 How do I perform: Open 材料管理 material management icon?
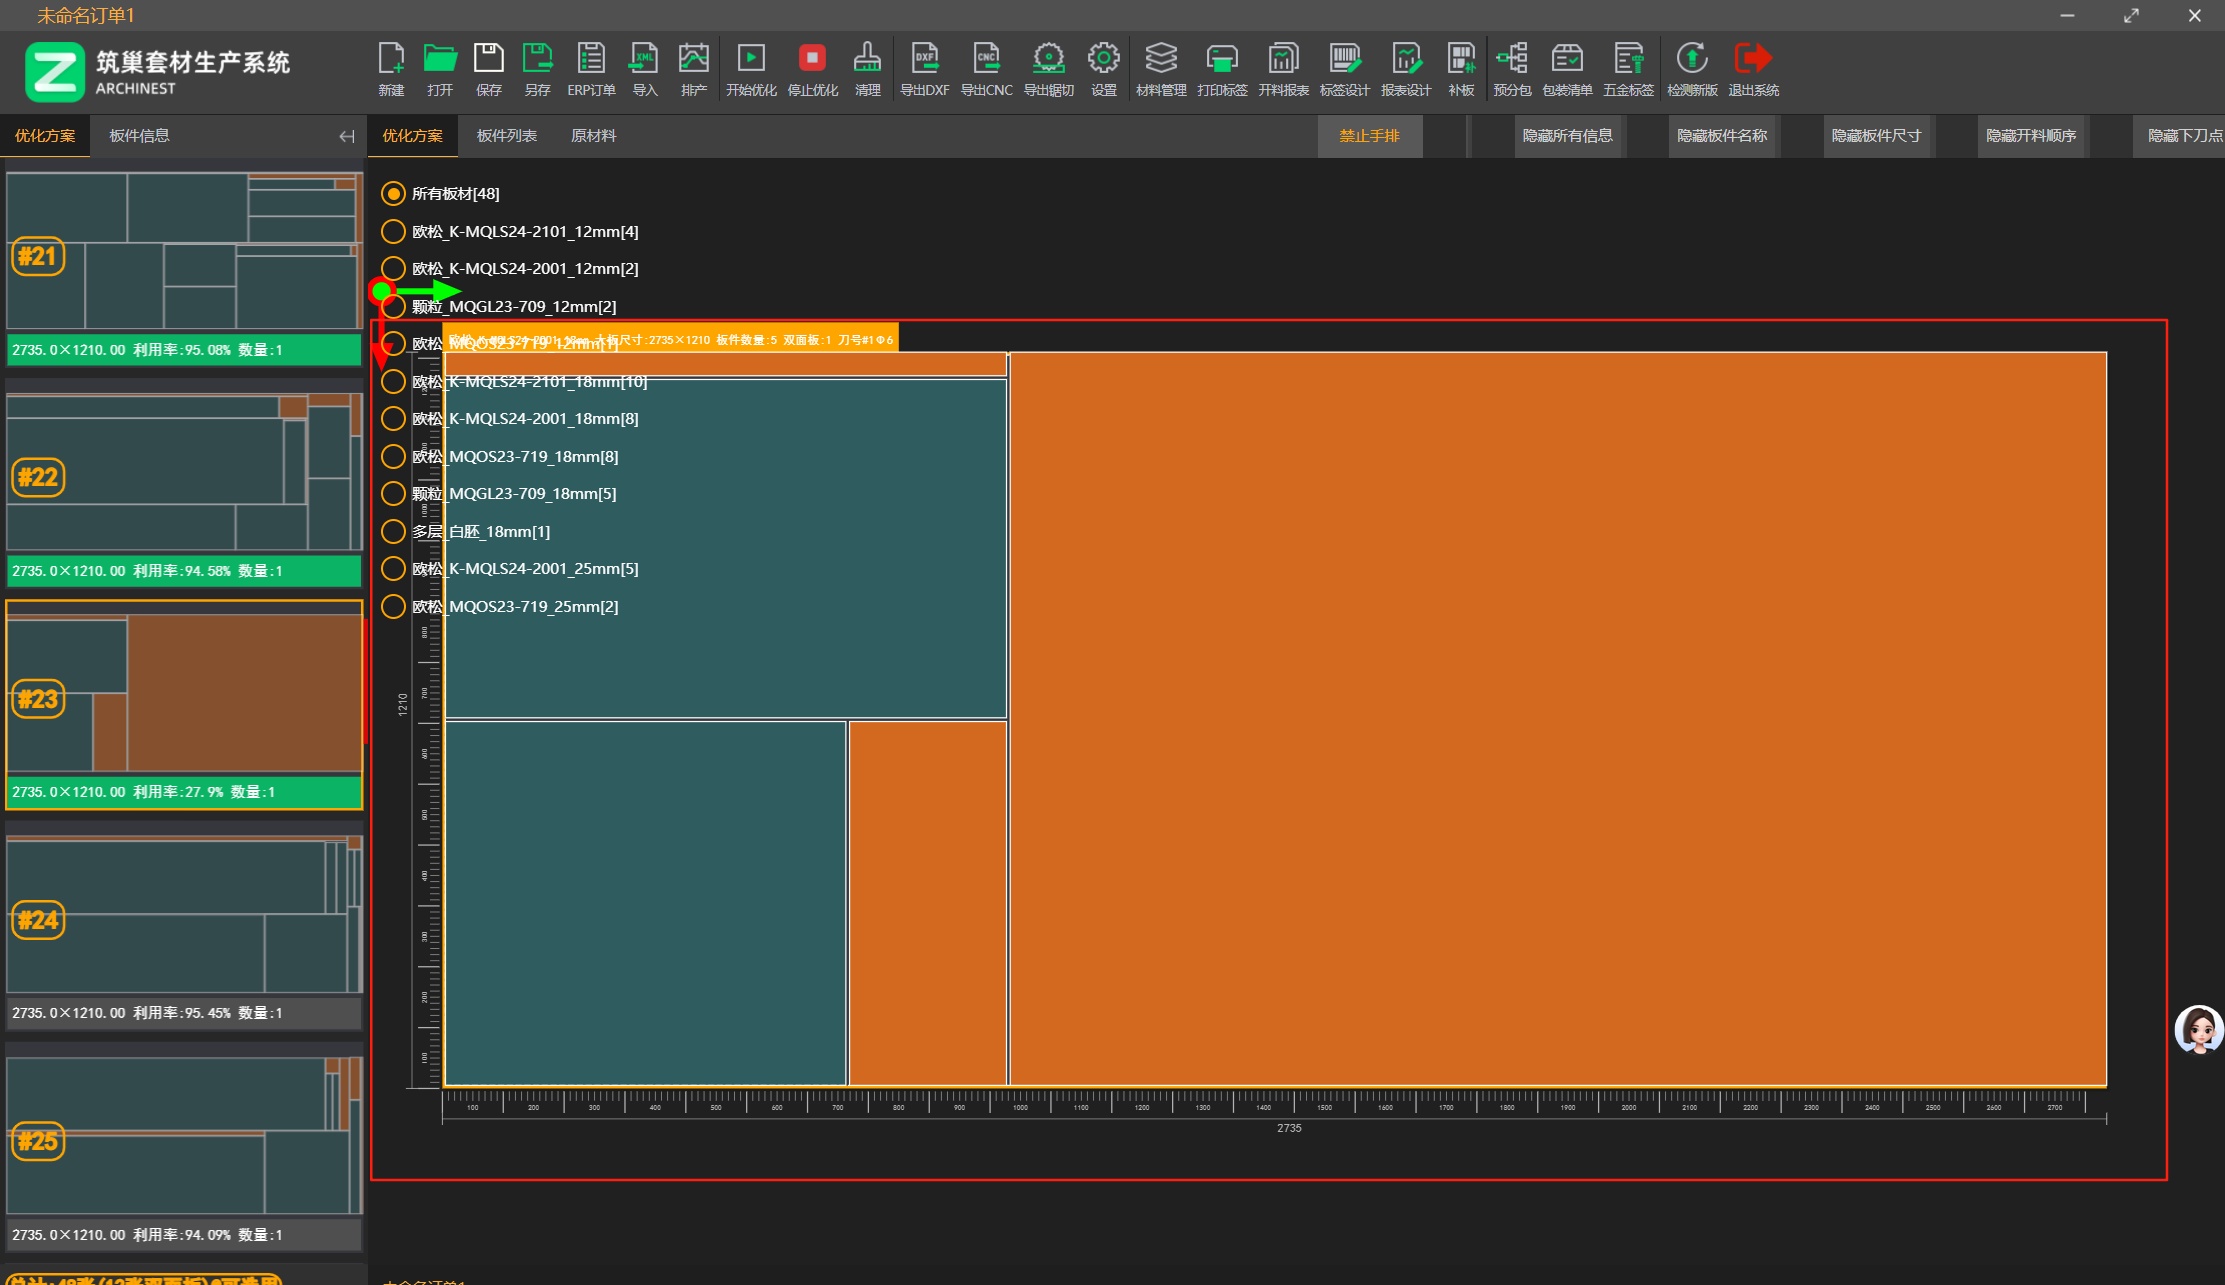tap(1160, 68)
